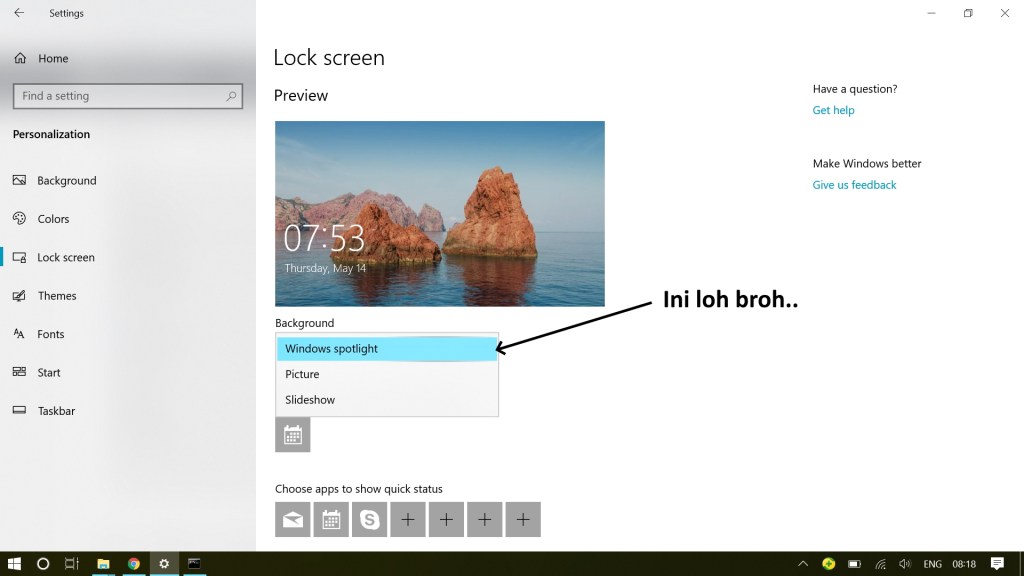Click the Get help link
The image size is (1024, 576).
833,110
